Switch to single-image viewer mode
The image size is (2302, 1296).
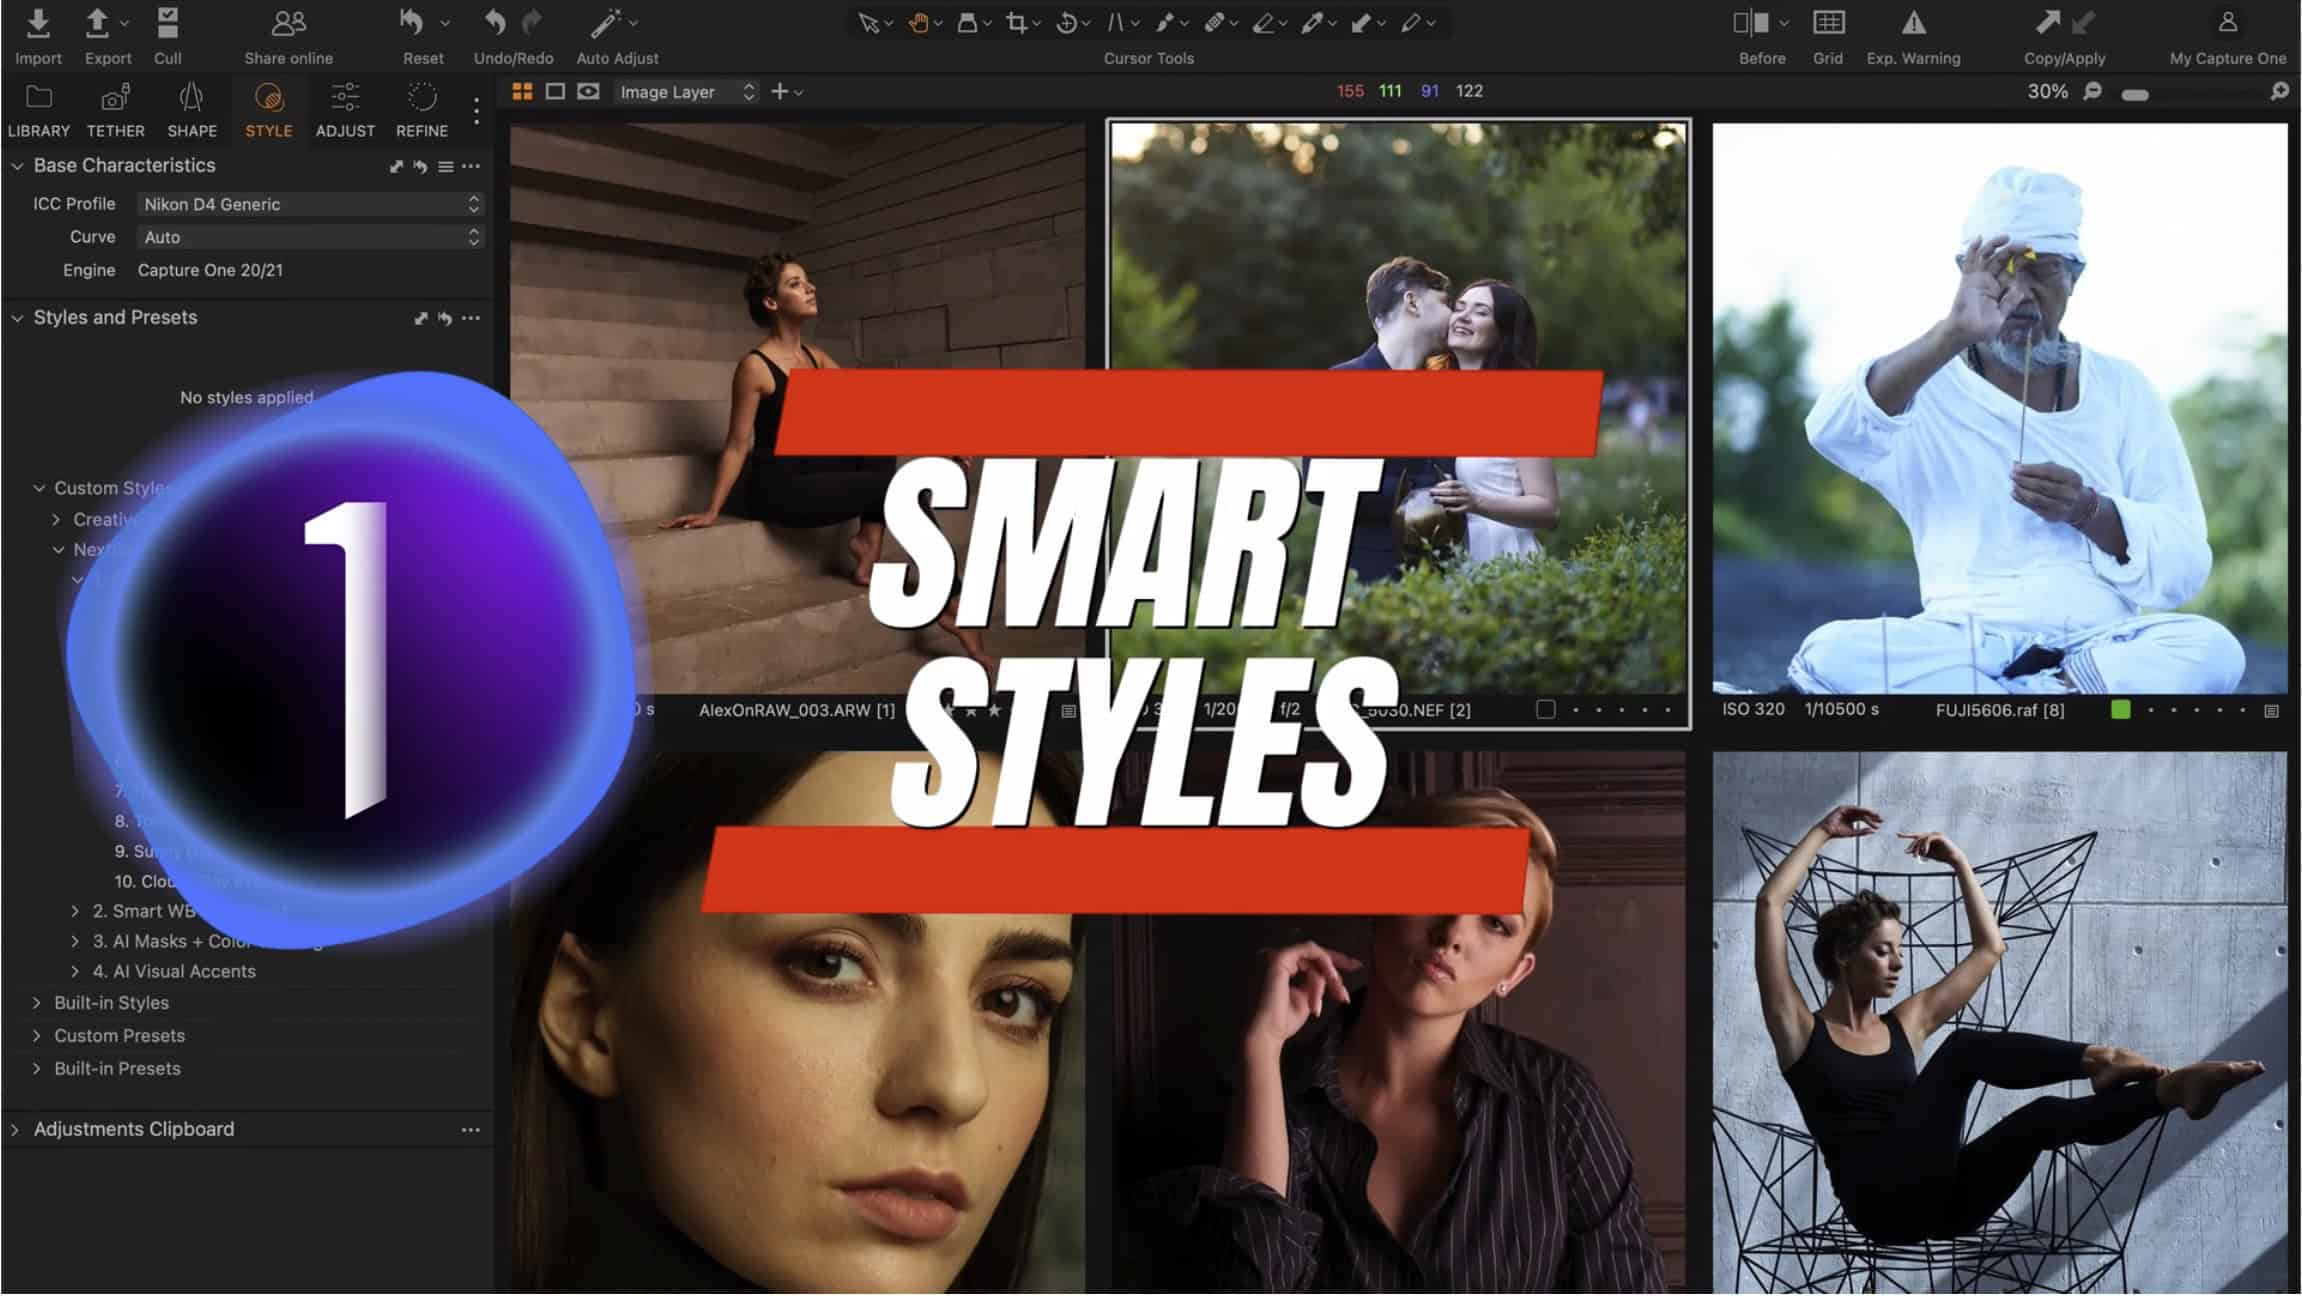555,92
